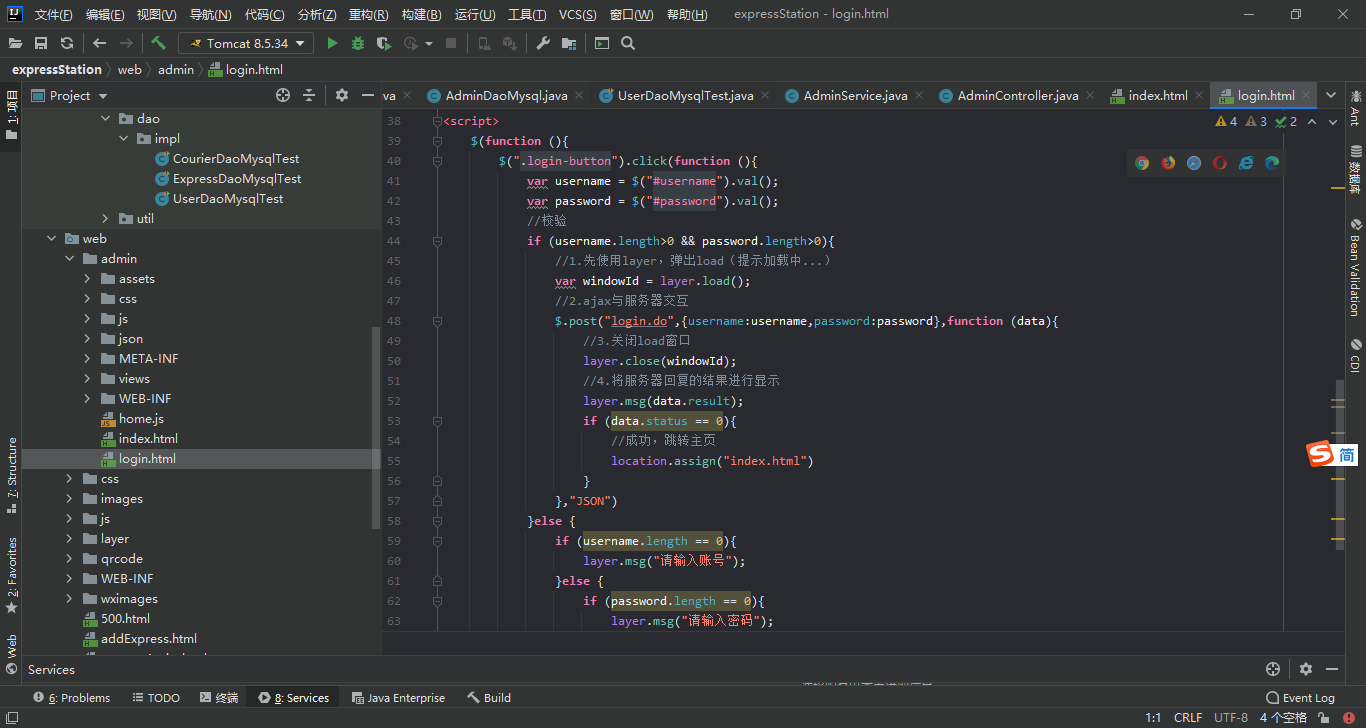
Task: Toggle the Structure tool window
Action: 12,475
